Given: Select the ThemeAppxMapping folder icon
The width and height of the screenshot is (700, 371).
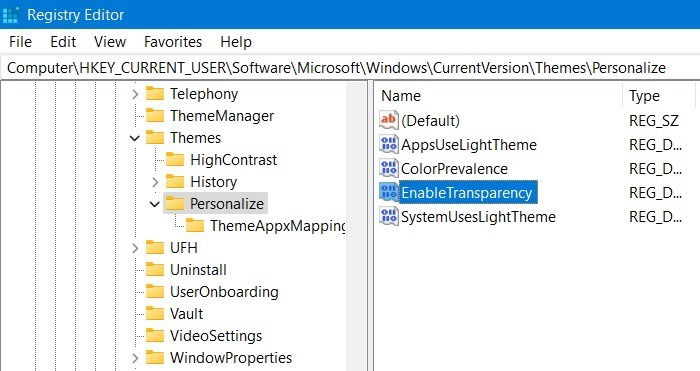Looking at the screenshot, I should point(195,225).
